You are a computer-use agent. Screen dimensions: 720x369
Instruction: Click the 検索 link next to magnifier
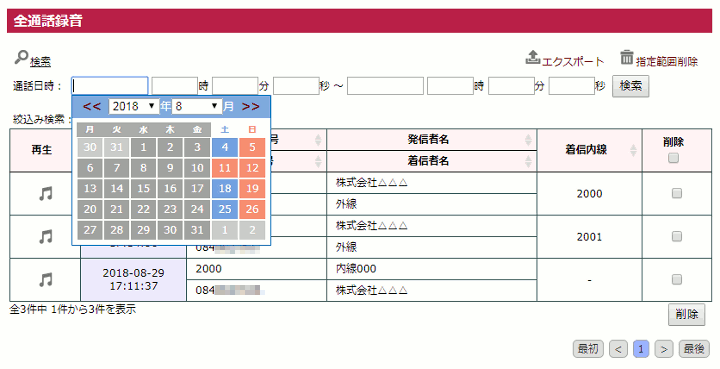pyautogui.click(x=40, y=62)
